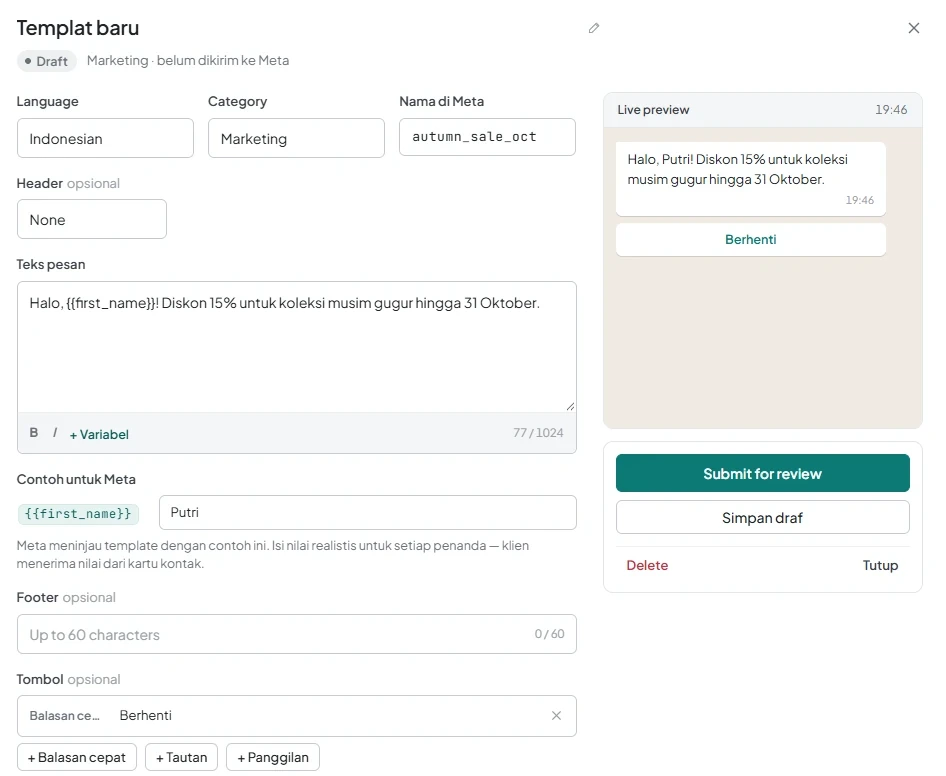Click the Draft status badge

click(47, 61)
